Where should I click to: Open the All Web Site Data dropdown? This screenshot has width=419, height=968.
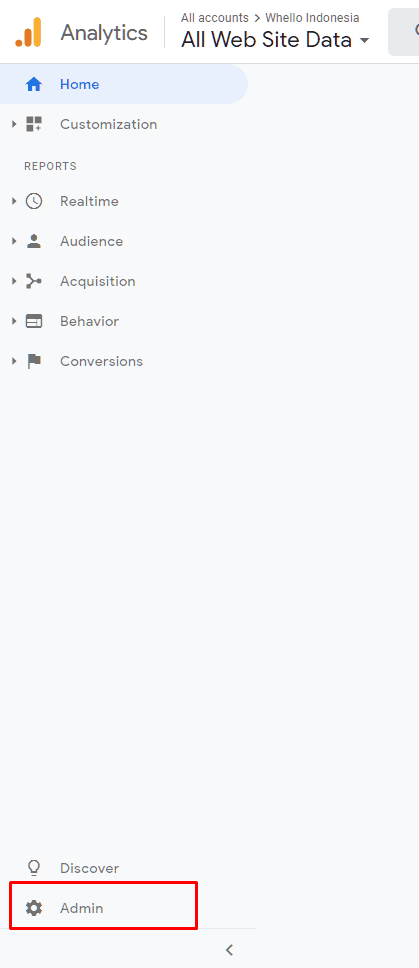pos(275,40)
